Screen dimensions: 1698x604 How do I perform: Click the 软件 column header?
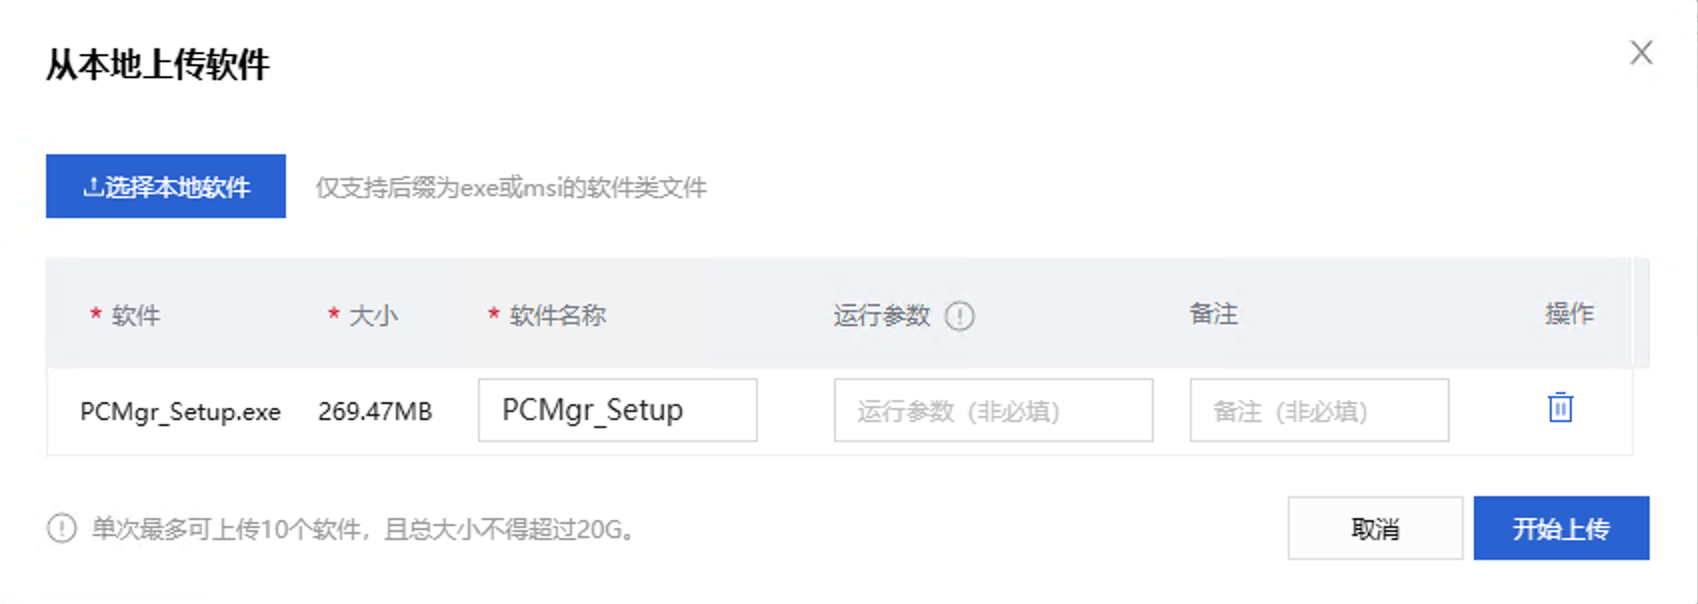135,315
